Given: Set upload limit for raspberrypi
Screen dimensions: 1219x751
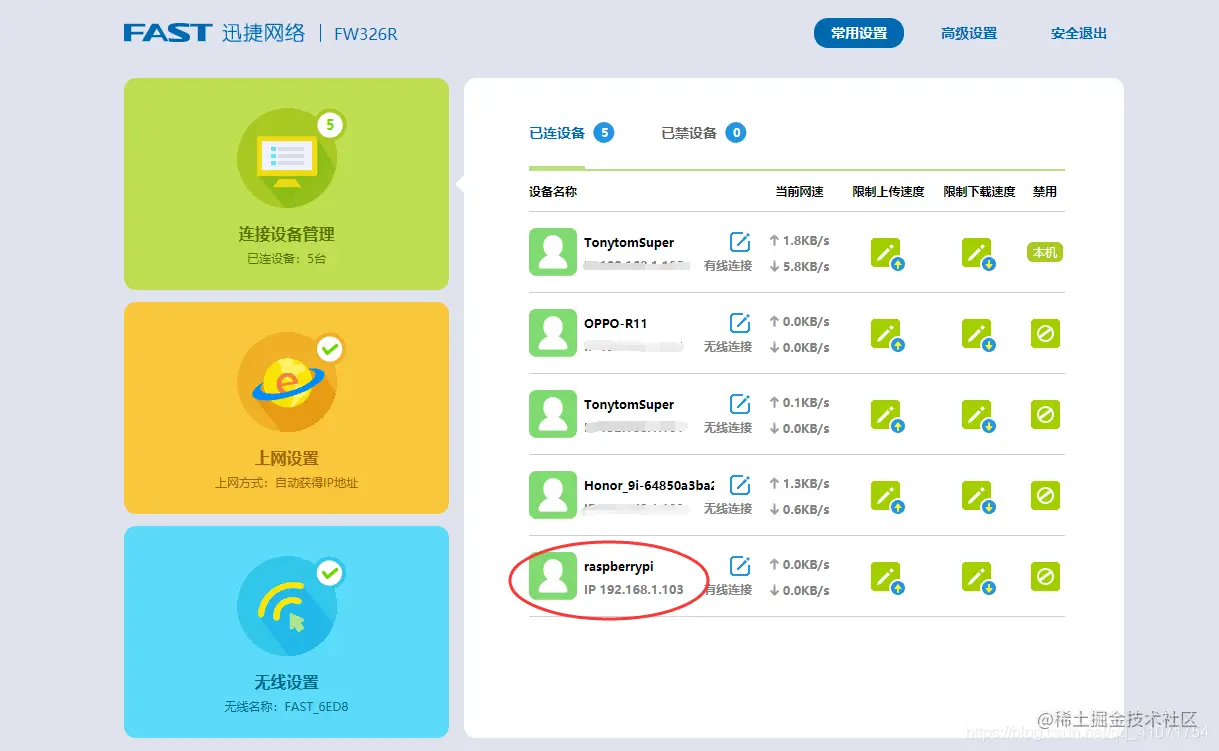Looking at the screenshot, I should point(887,578).
